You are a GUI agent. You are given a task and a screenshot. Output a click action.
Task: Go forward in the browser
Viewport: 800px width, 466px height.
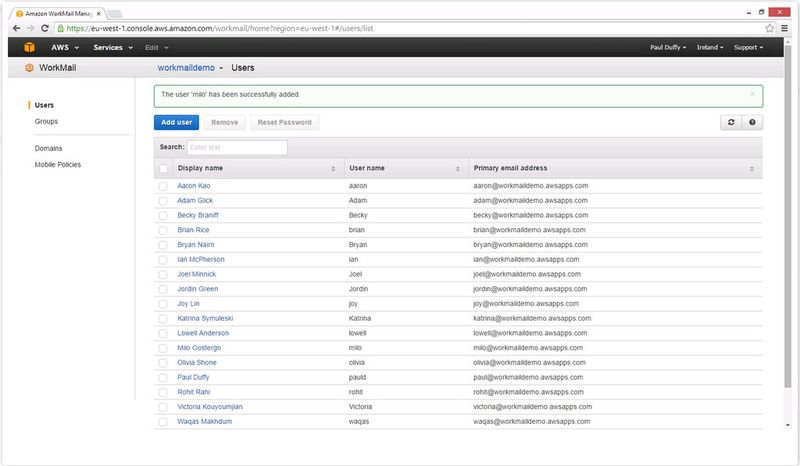31,29
